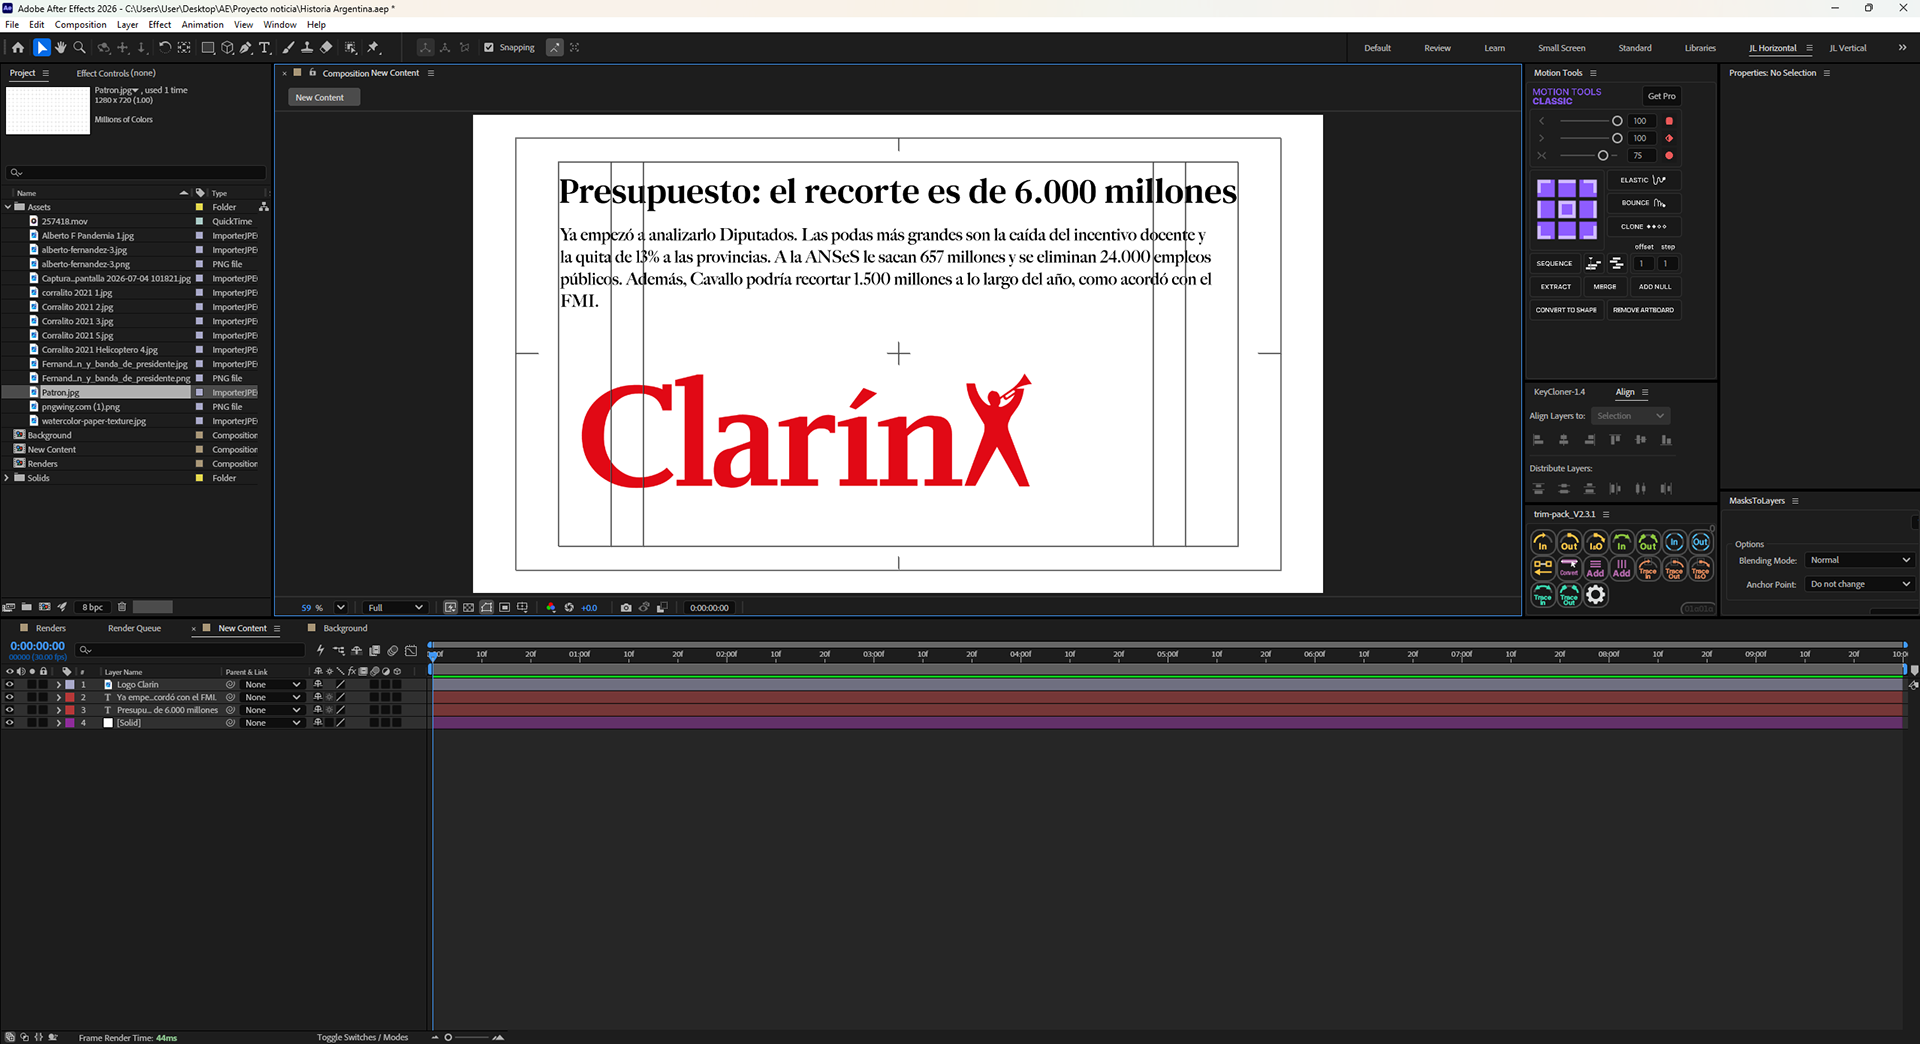Click the blue Out circle button in trim-pack

coord(1700,542)
